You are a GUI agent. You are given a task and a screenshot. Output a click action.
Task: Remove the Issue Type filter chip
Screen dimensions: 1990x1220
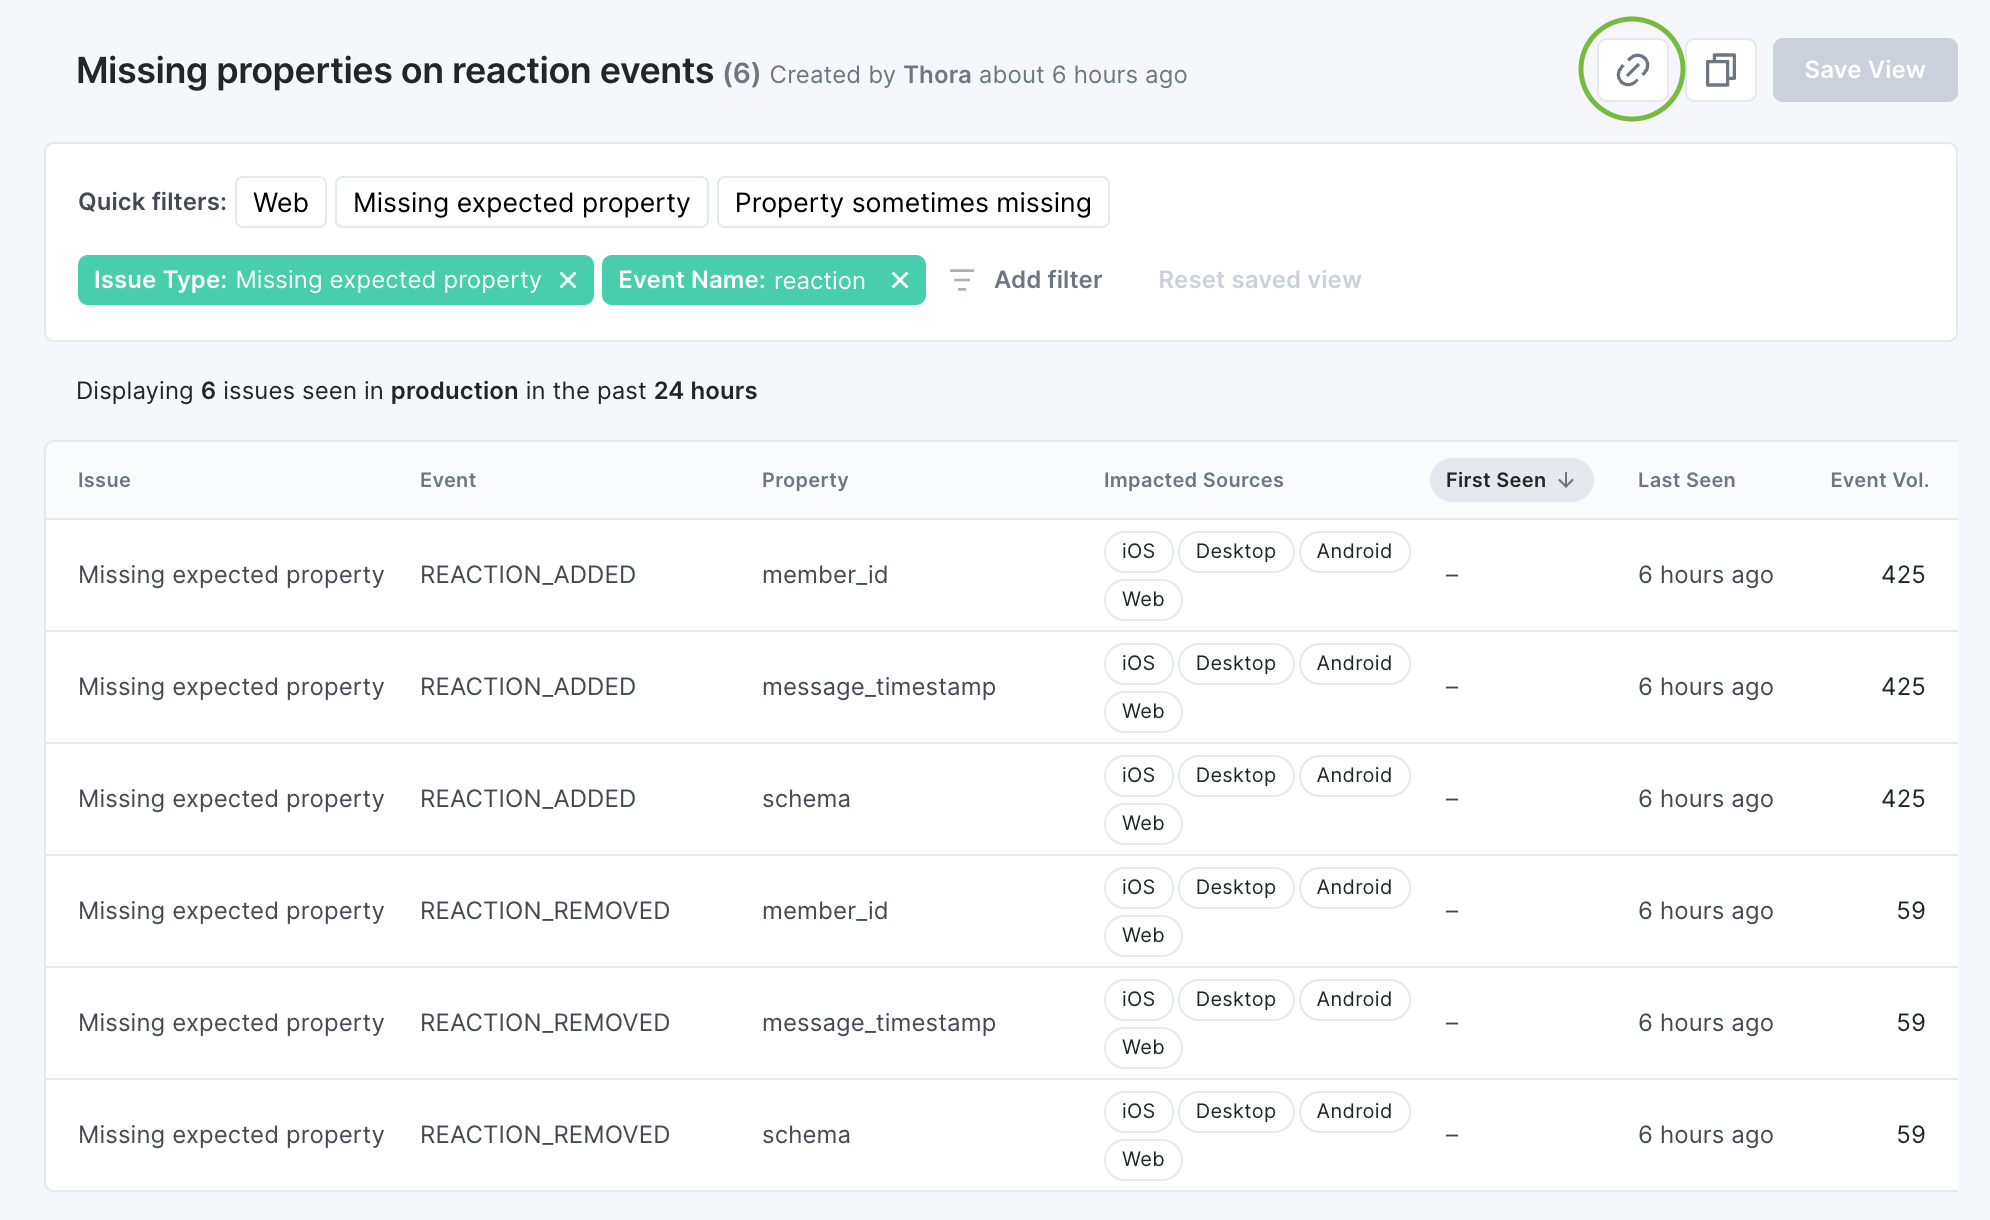tap(568, 280)
